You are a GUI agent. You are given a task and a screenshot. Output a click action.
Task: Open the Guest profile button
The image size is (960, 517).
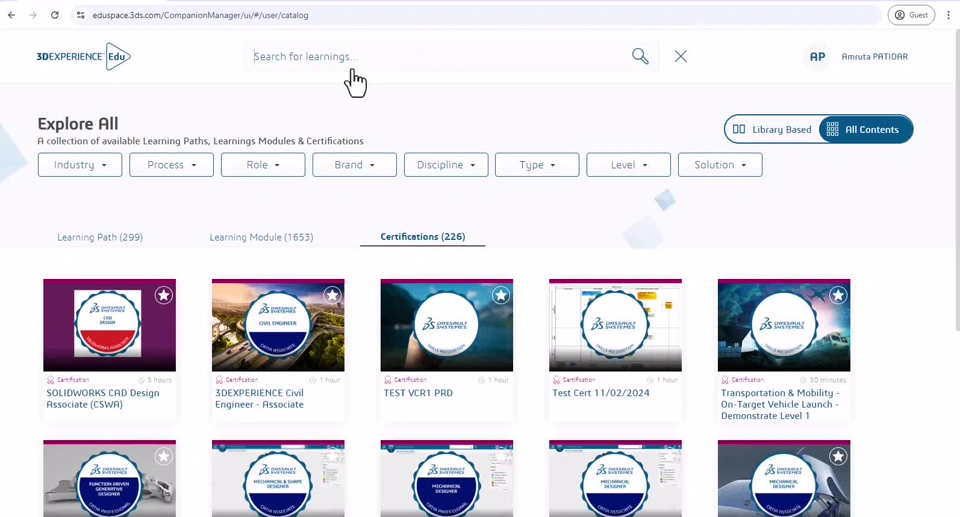[911, 15]
